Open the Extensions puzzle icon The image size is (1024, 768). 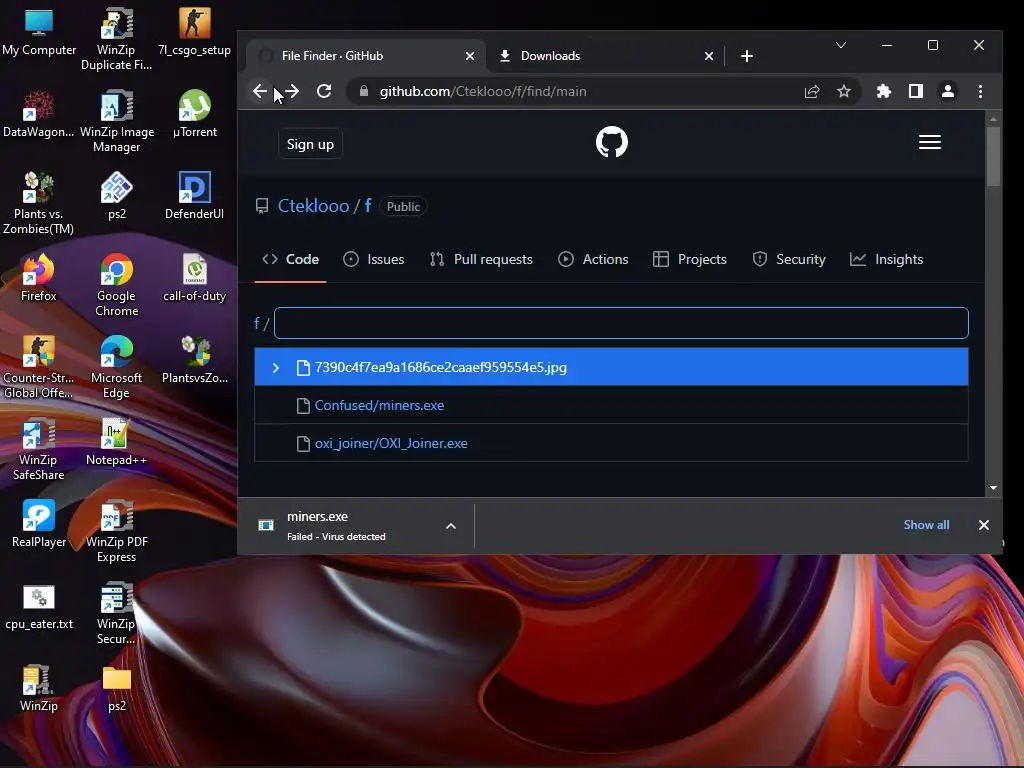pos(884,91)
